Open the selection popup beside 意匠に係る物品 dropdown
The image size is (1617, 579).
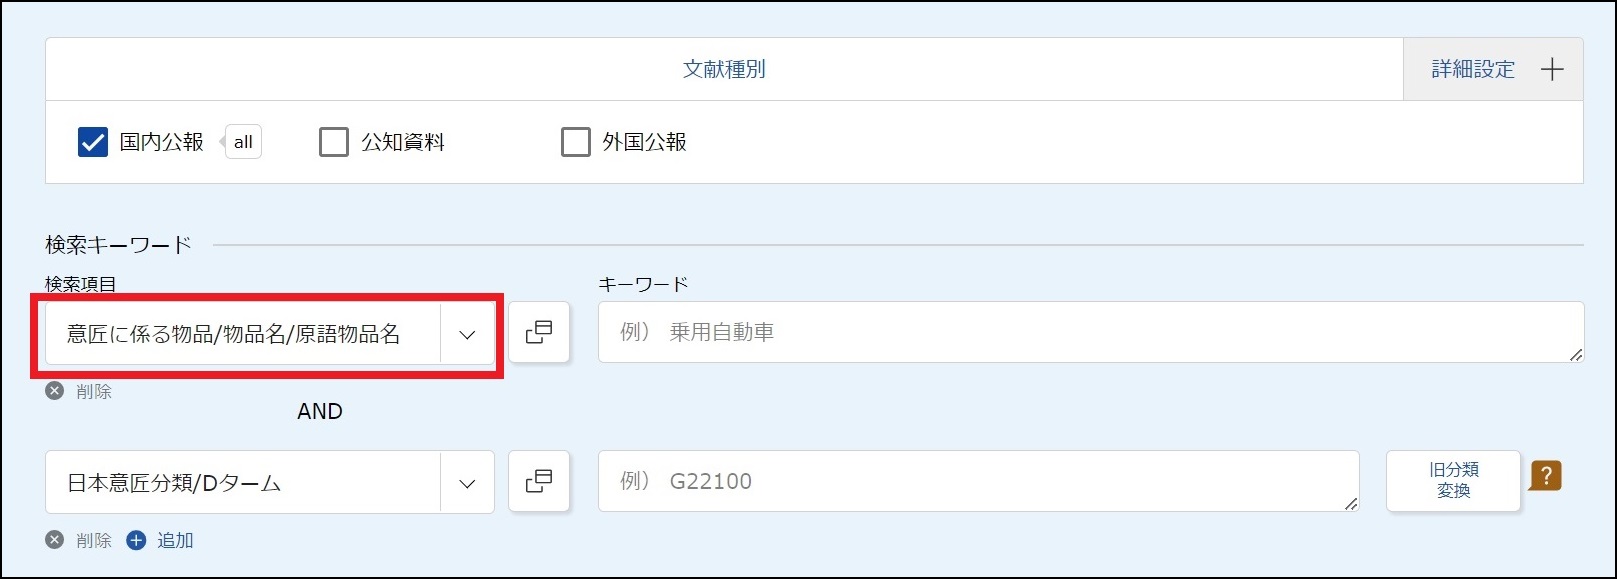[x=539, y=332]
